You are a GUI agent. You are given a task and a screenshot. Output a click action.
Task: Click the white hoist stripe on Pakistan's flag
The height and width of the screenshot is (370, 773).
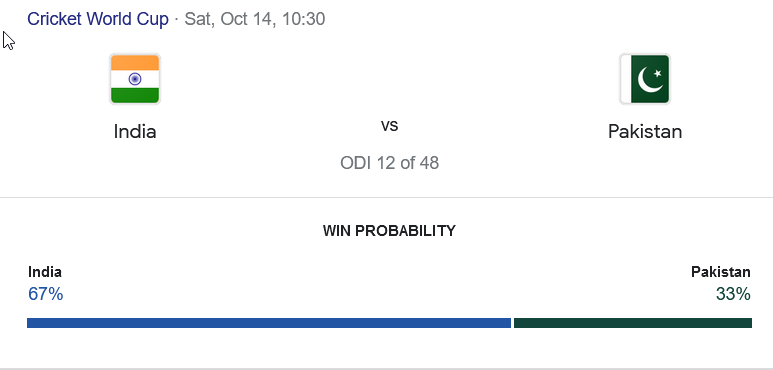point(626,79)
